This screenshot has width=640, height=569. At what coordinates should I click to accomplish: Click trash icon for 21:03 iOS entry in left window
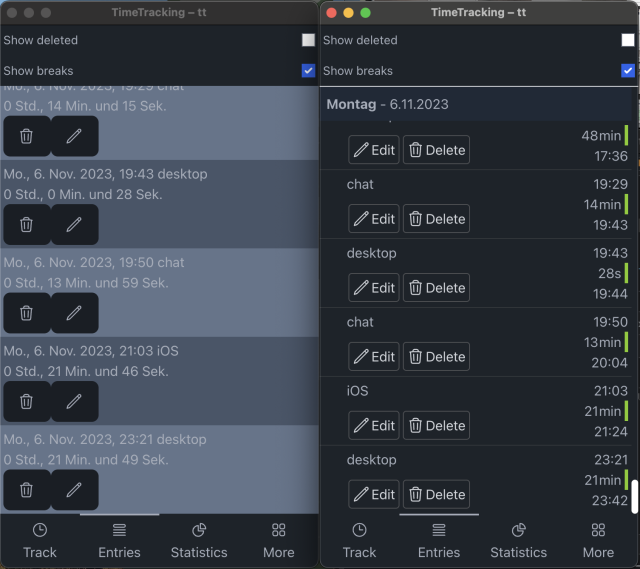point(27,401)
